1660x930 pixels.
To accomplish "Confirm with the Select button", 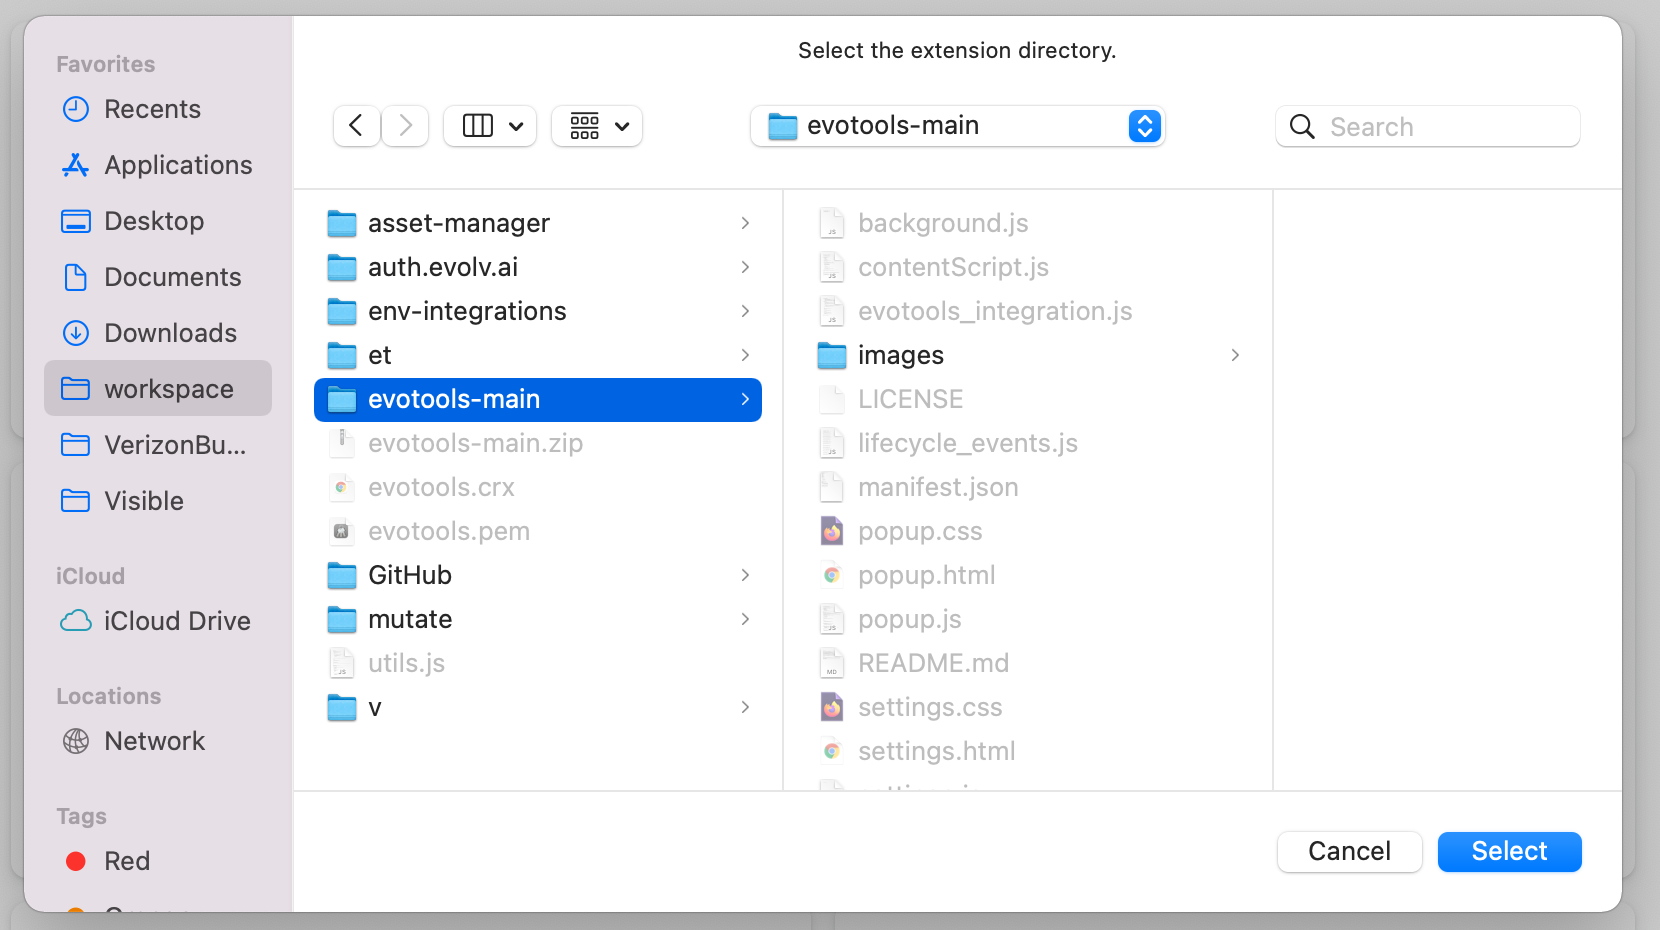I will pos(1508,851).
